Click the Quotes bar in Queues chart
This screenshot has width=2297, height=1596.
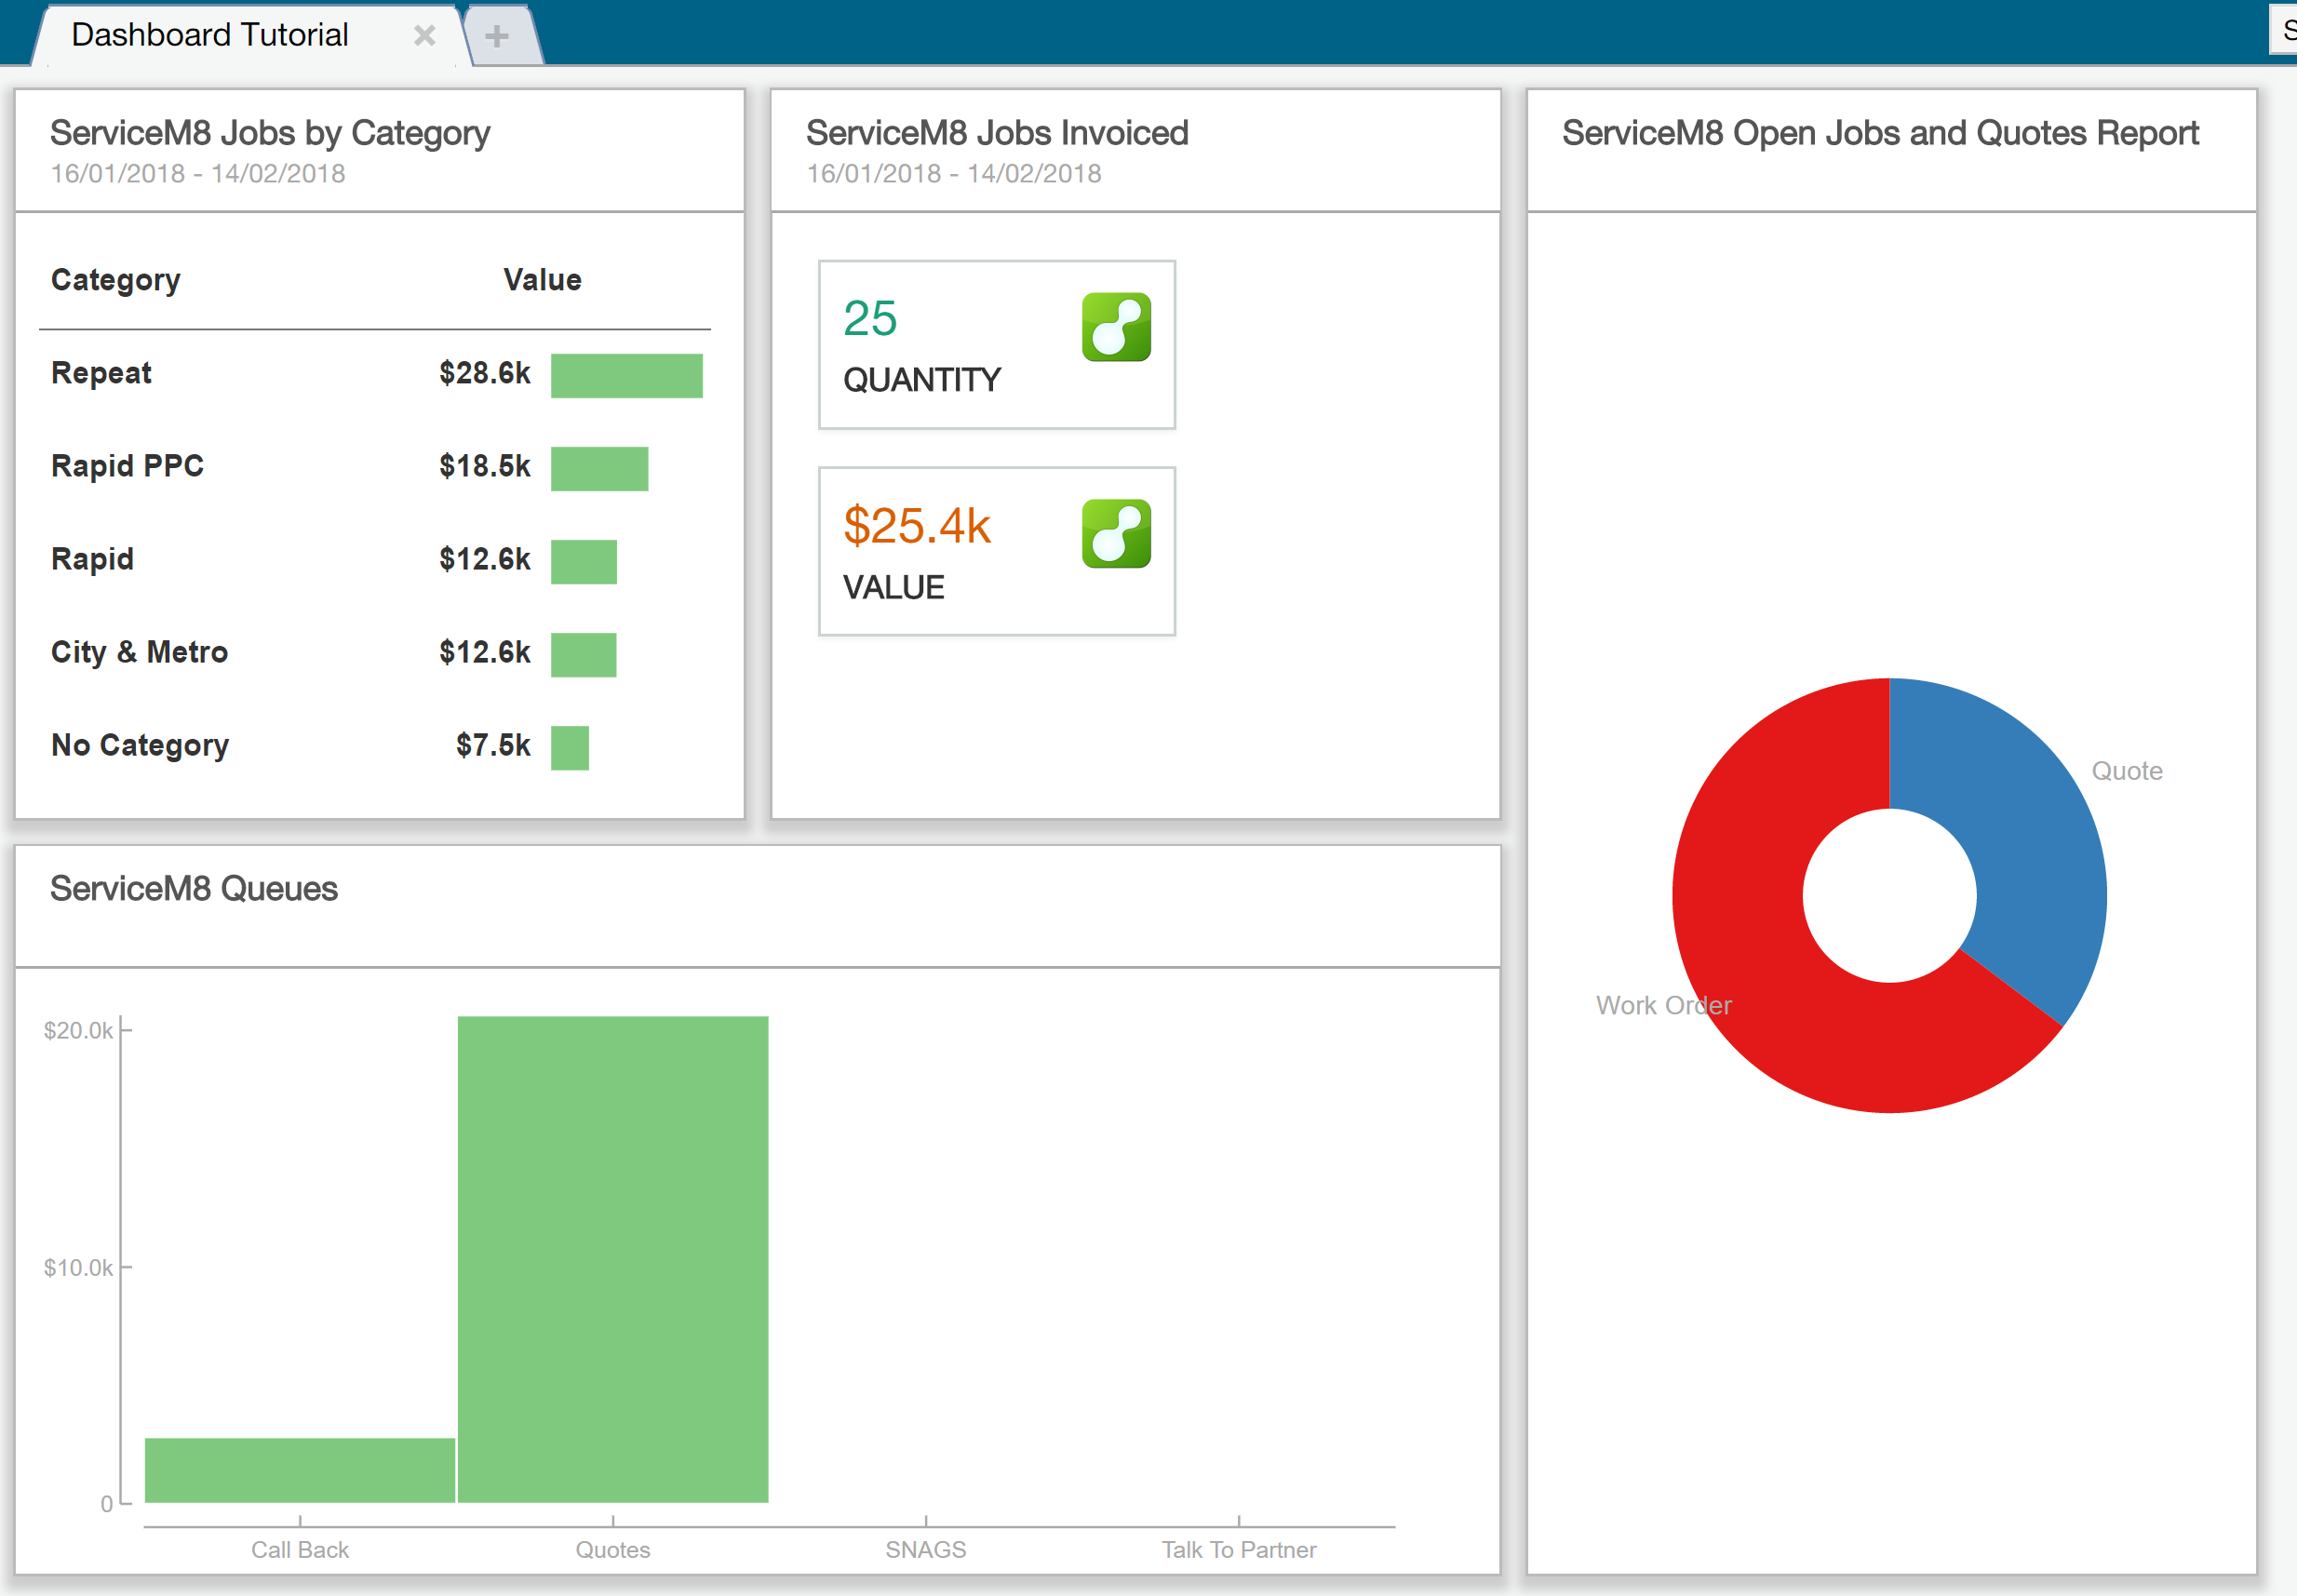(x=612, y=1260)
